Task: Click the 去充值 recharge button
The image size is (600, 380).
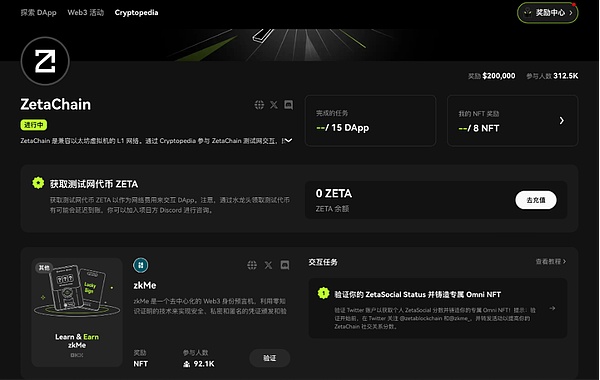Action: [536, 200]
